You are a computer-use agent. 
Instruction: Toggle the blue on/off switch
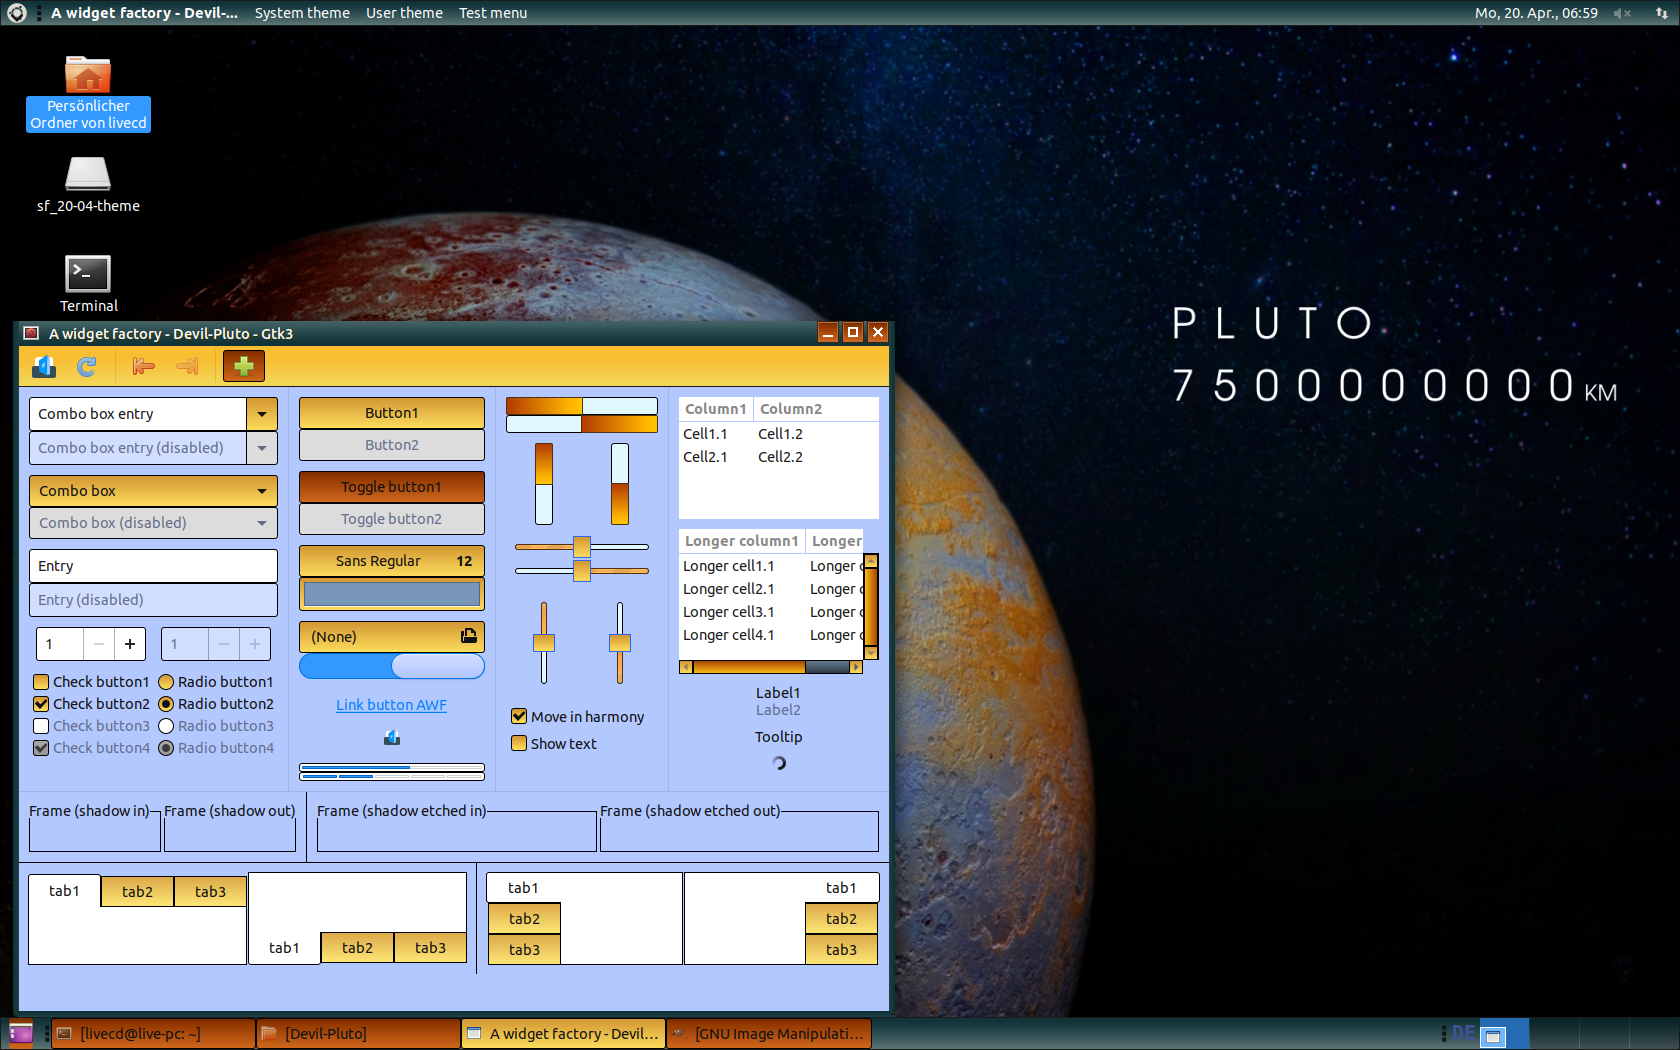[x=392, y=666]
